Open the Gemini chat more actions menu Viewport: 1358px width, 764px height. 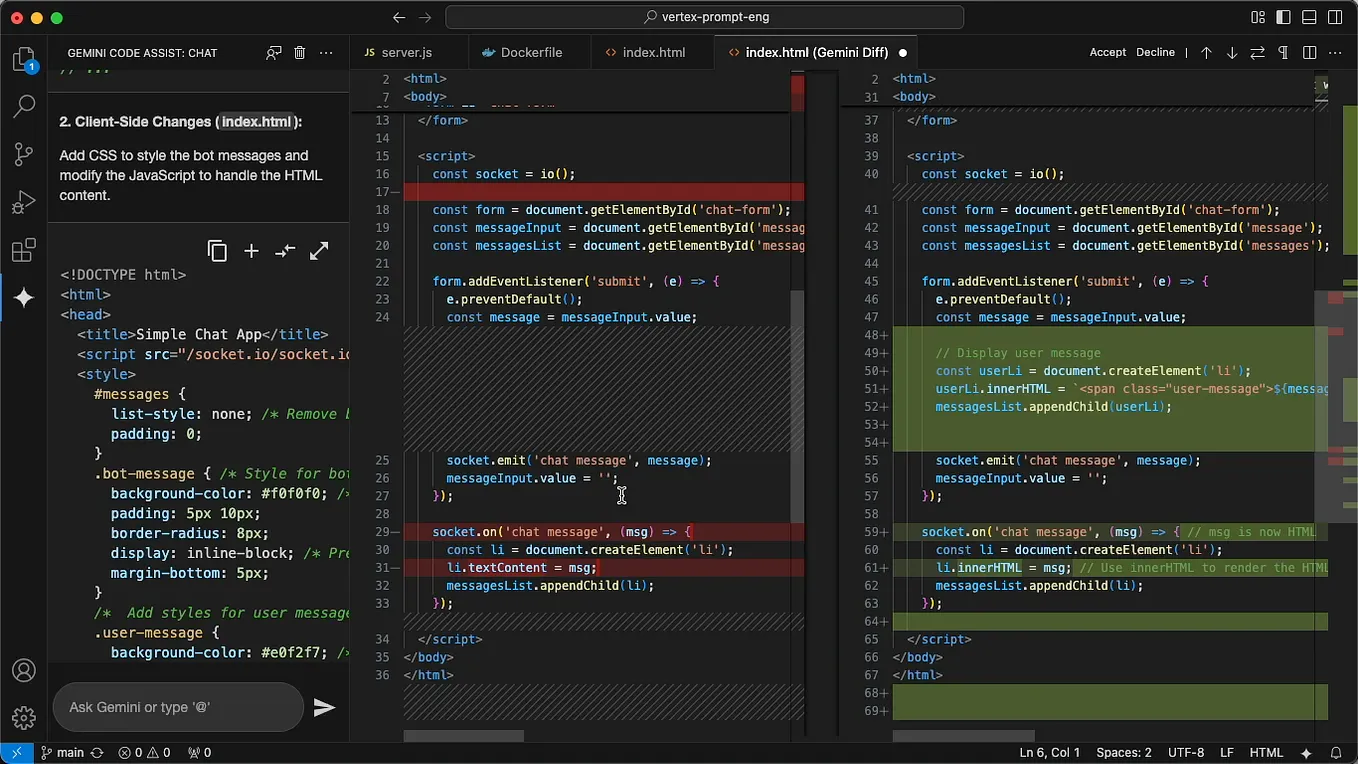coord(325,52)
